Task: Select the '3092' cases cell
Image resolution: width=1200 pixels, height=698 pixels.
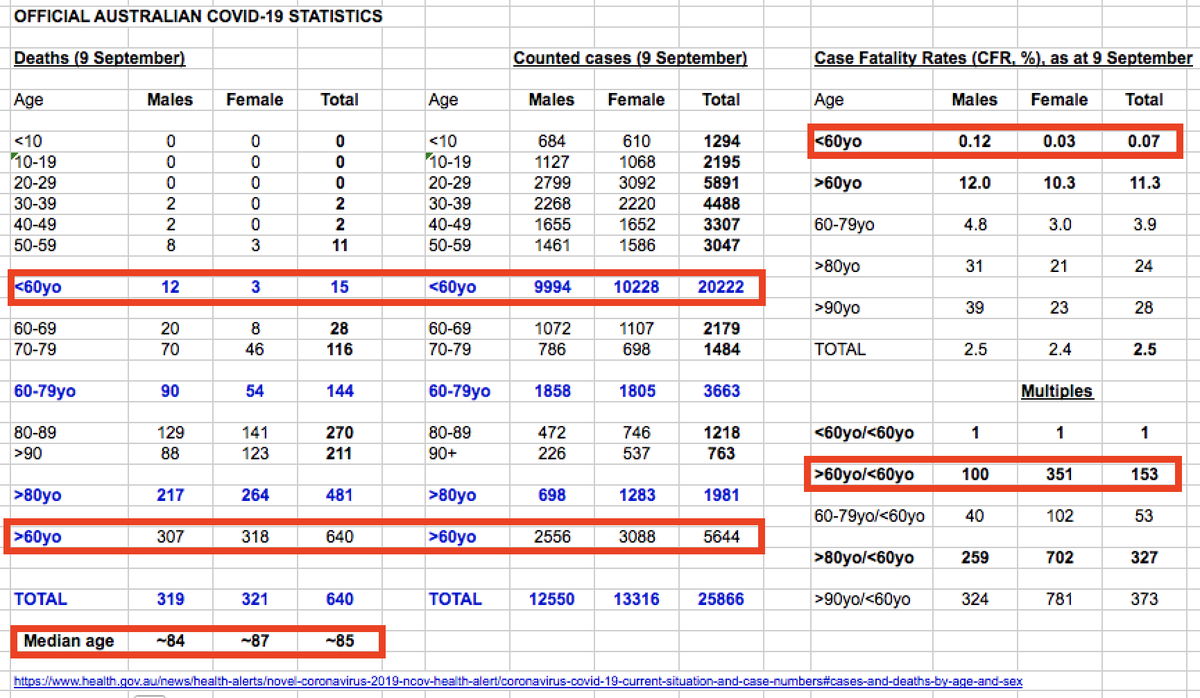Action: (x=636, y=183)
